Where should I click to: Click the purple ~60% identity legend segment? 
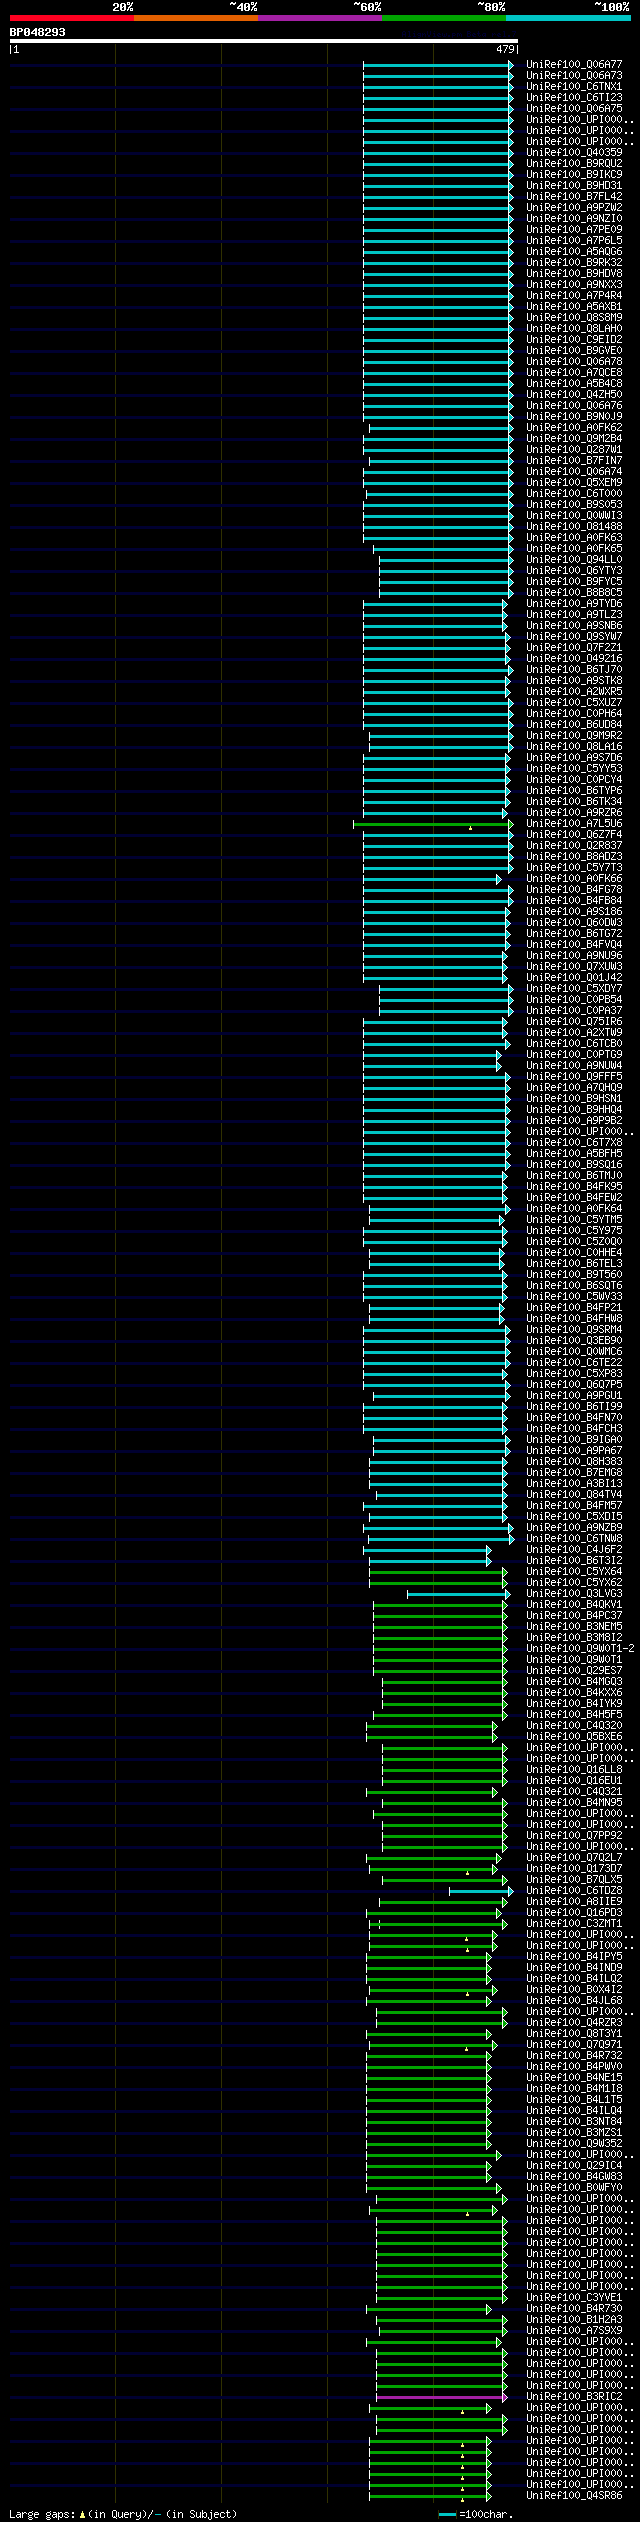coord(319,18)
